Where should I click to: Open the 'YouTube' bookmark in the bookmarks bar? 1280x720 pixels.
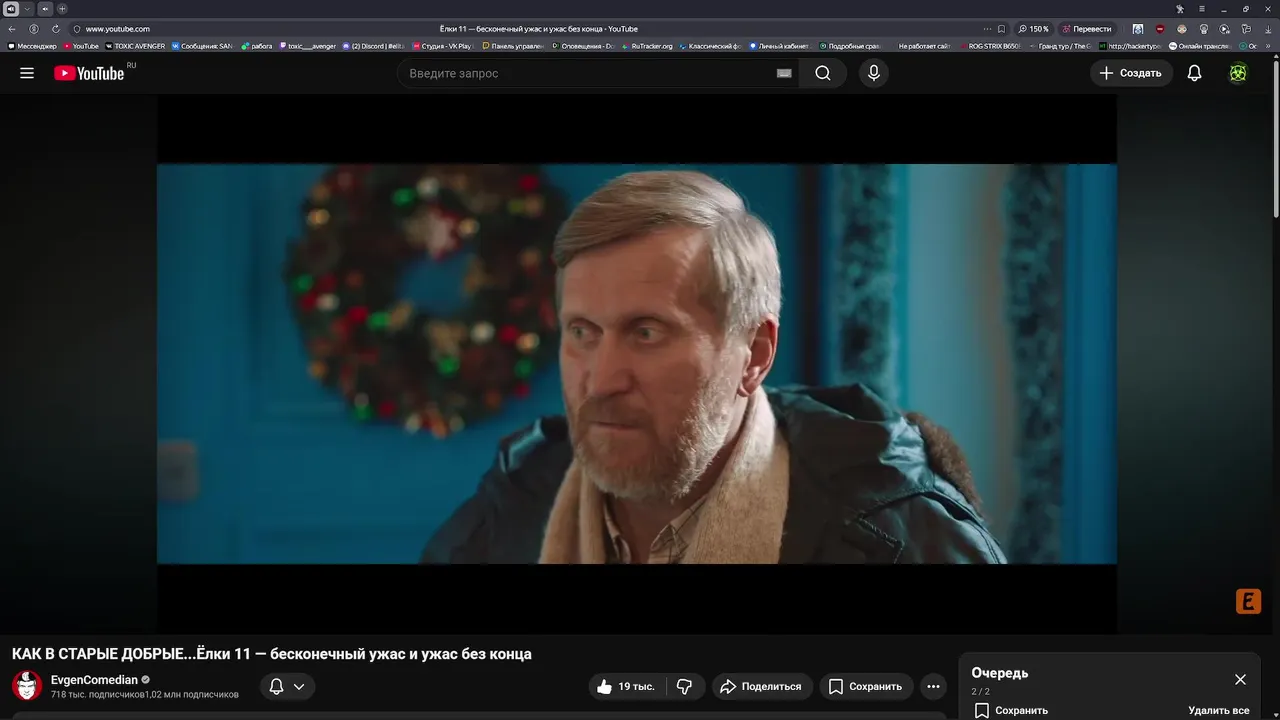coord(81,46)
